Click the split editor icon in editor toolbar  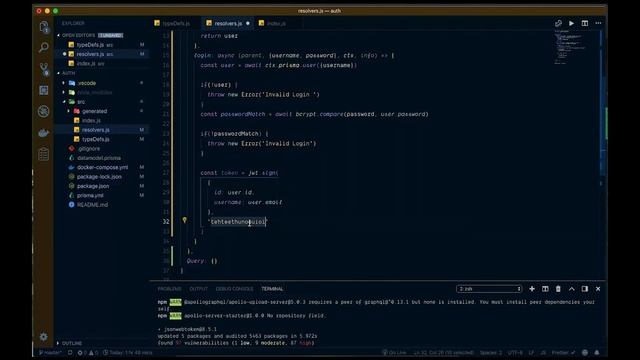pos(585,23)
